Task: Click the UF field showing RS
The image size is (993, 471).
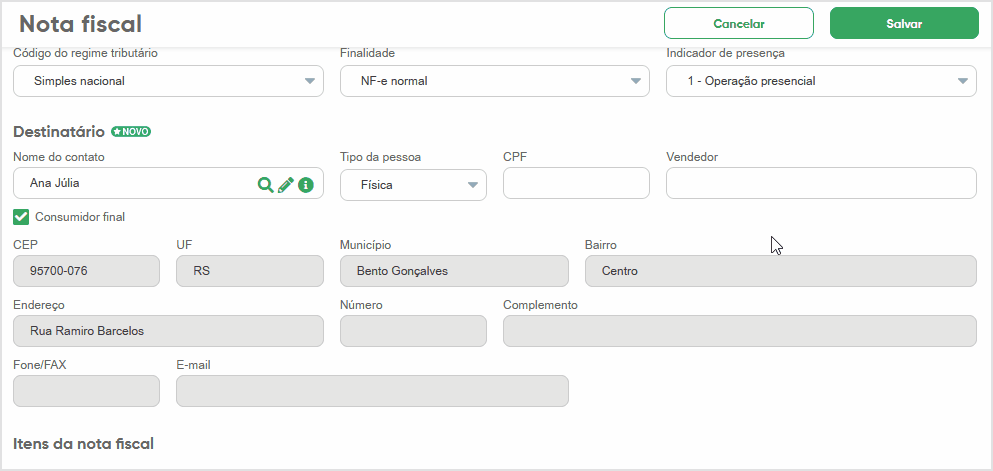Action: coord(250,271)
